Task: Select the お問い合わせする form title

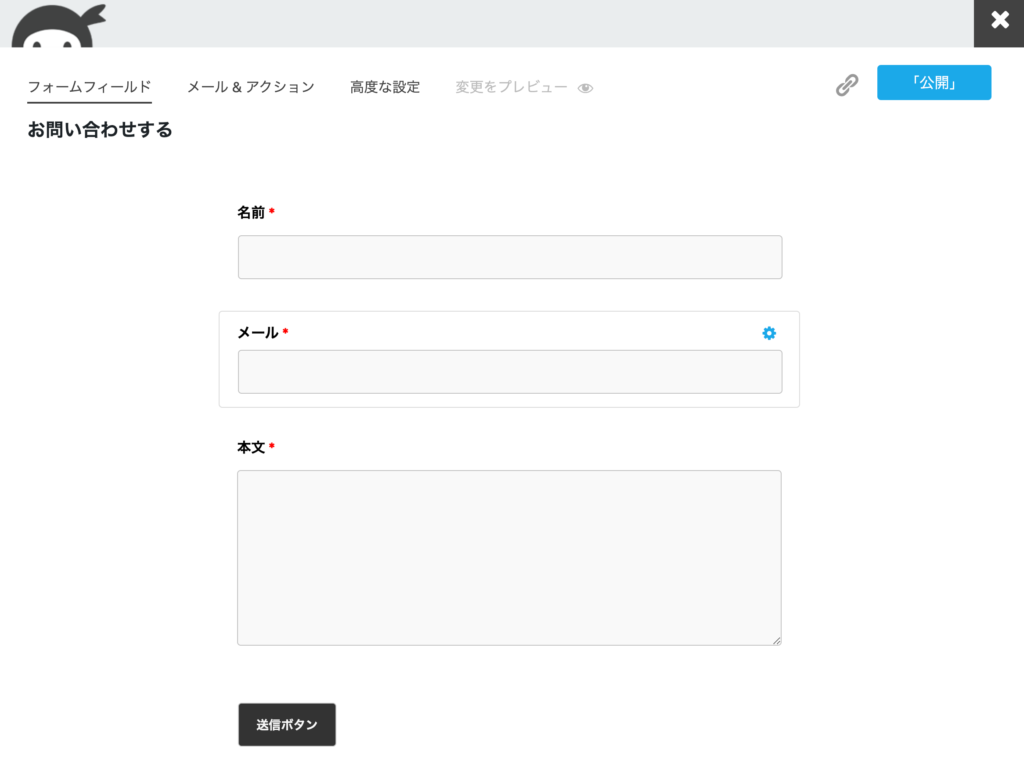Action: [100, 129]
